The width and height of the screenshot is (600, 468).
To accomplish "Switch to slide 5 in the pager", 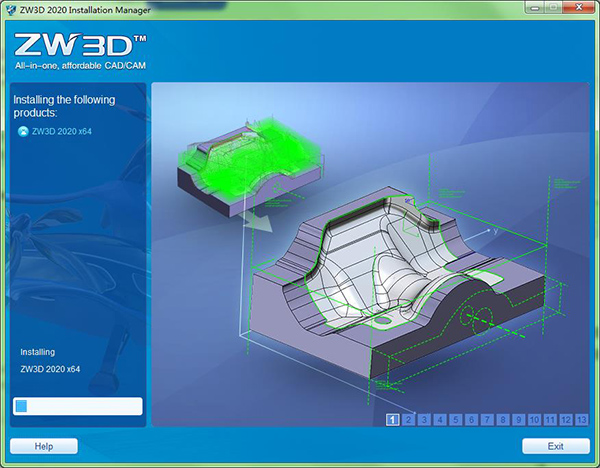I will pyautogui.click(x=456, y=419).
